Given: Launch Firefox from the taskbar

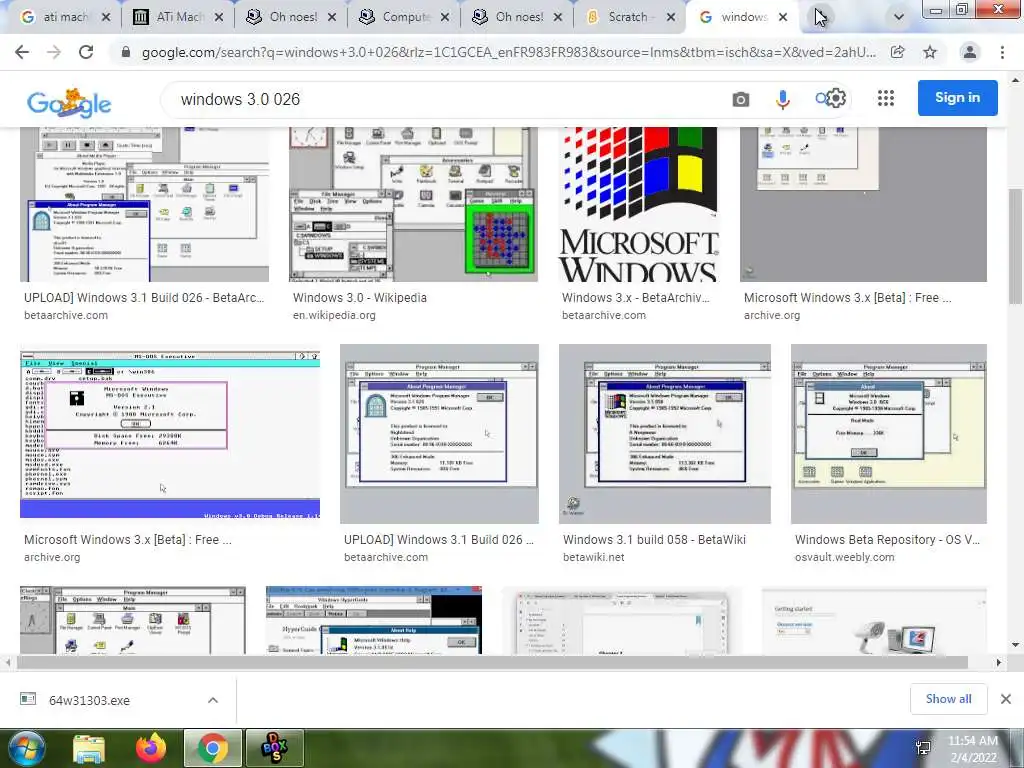Looking at the screenshot, I should (x=151, y=748).
